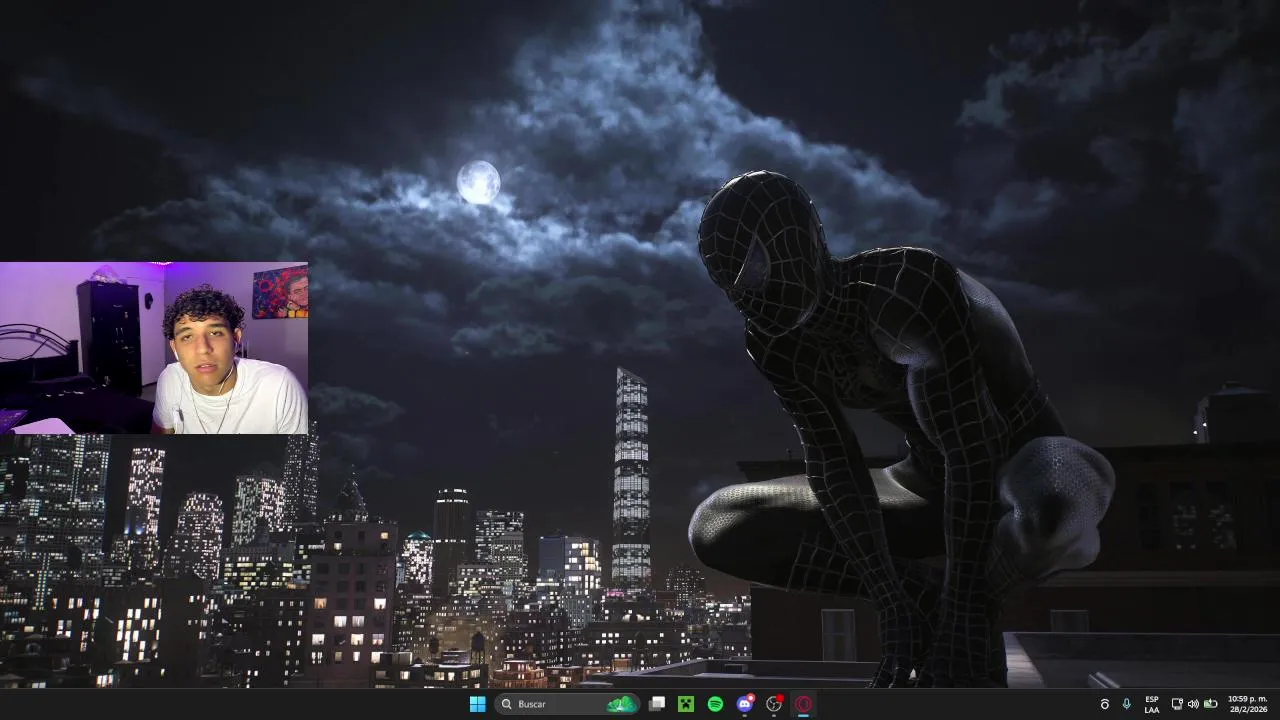Click the search highlight image in Buscar

(622, 704)
